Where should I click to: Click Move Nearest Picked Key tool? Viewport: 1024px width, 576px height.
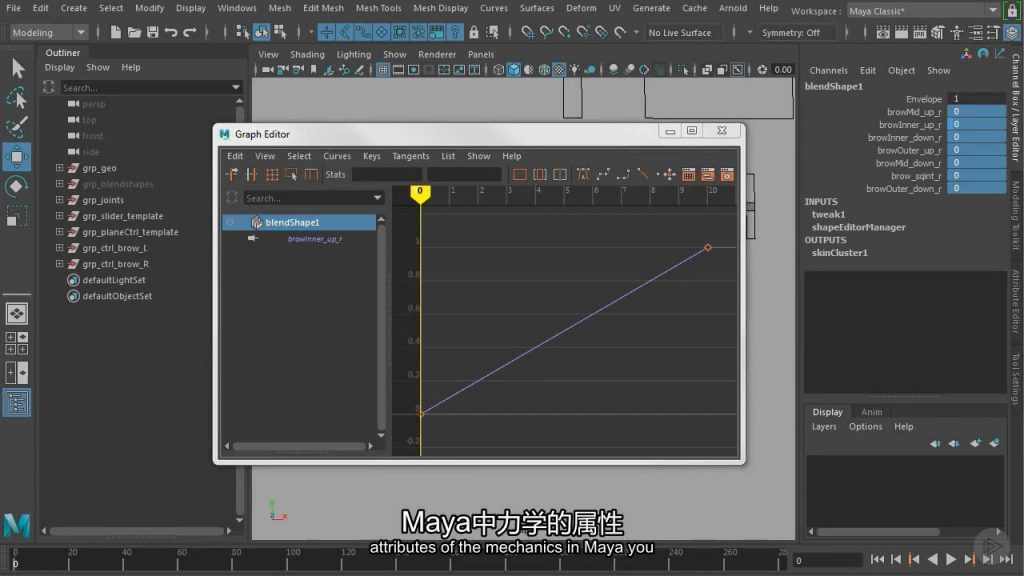click(x=232, y=174)
